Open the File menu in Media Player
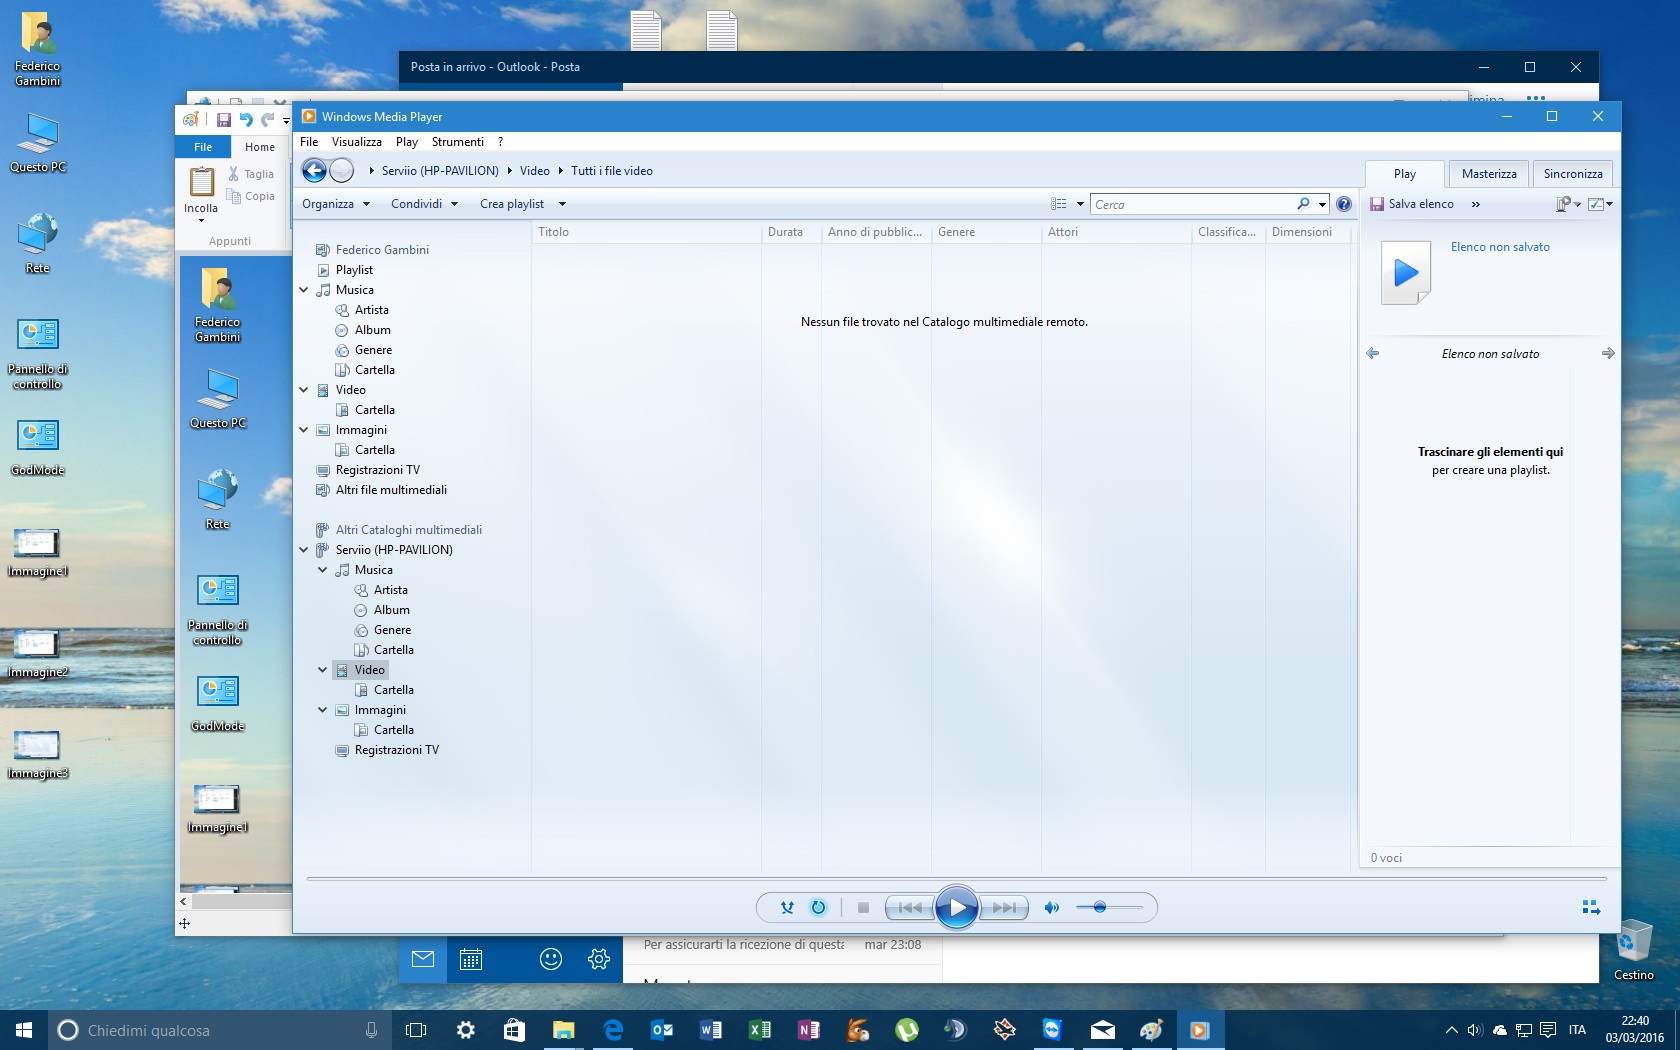Viewport: 1680px width, 1050px height. 309,142
